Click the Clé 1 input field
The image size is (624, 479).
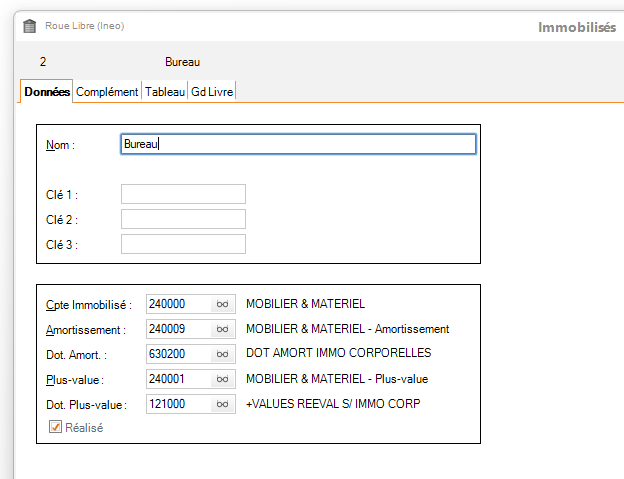tap(183, 194)
